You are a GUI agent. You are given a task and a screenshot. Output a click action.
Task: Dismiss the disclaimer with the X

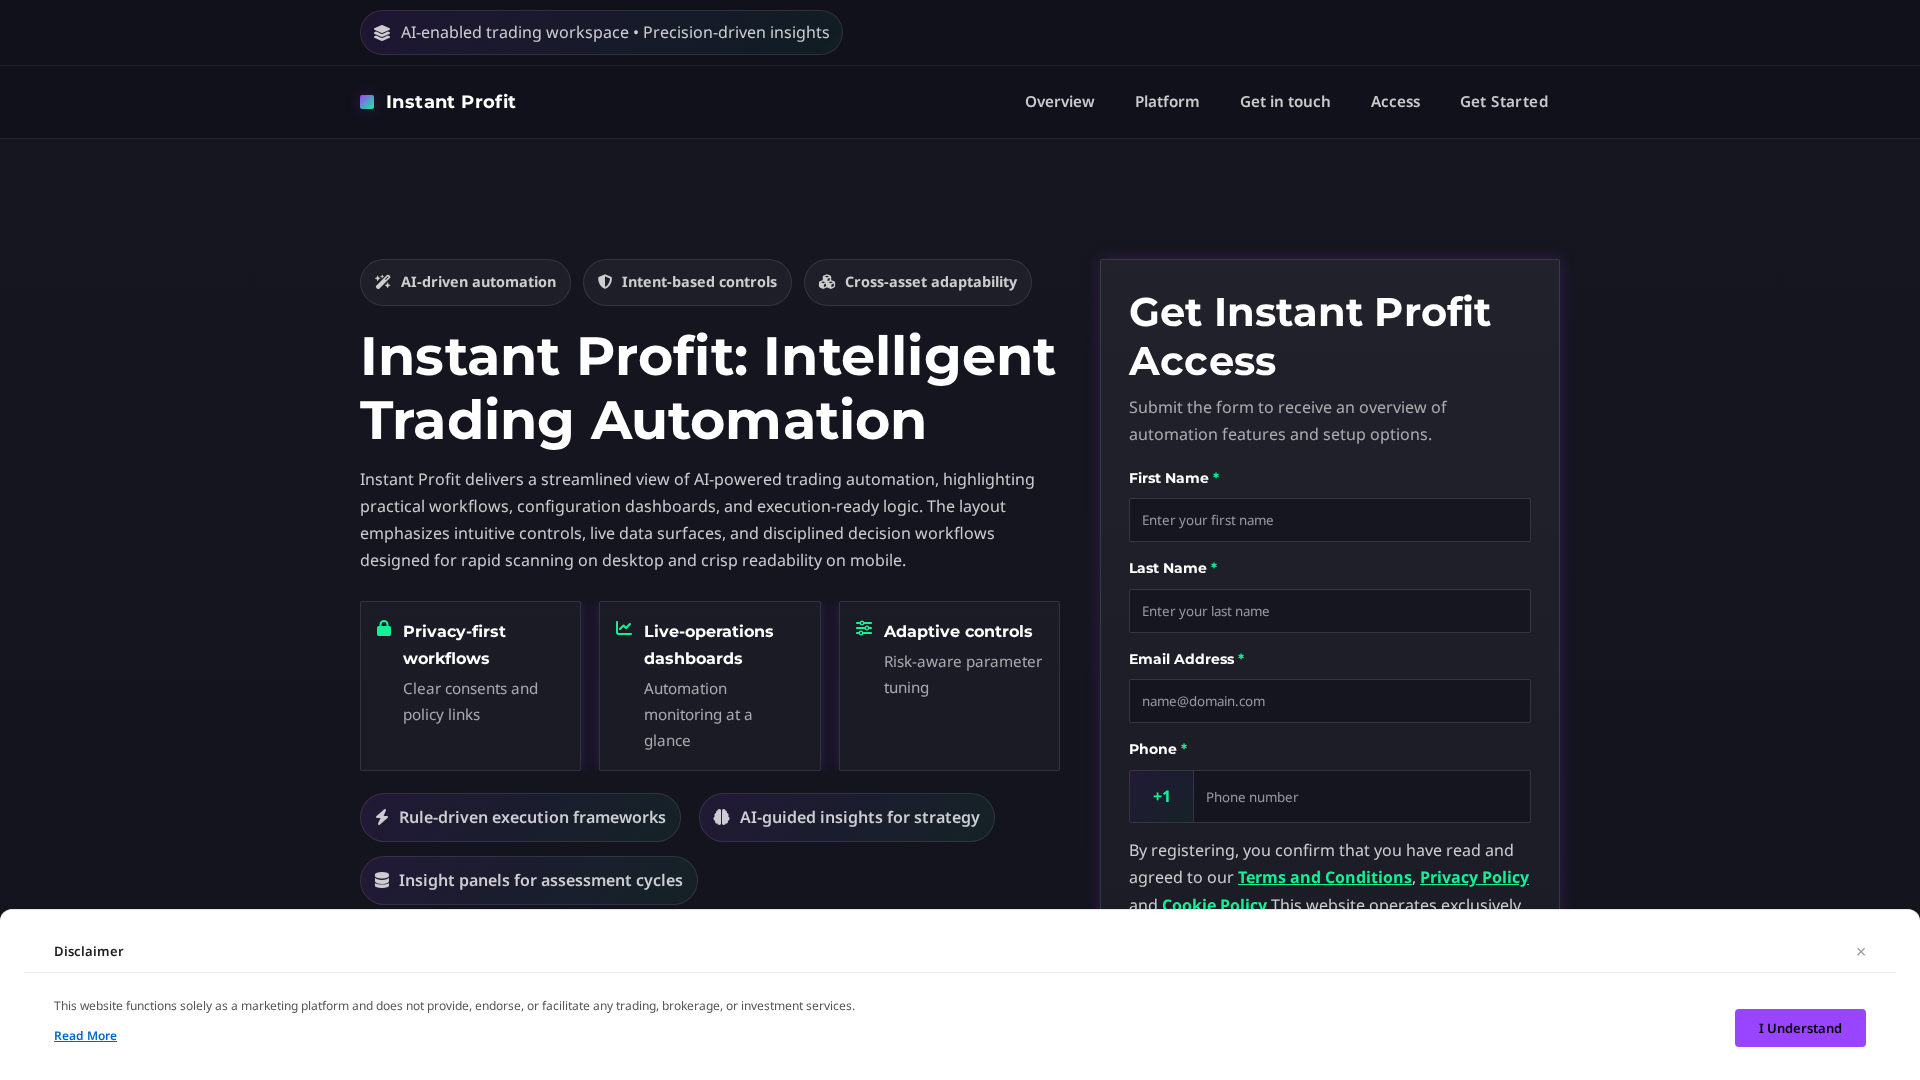click(1861, 951)
